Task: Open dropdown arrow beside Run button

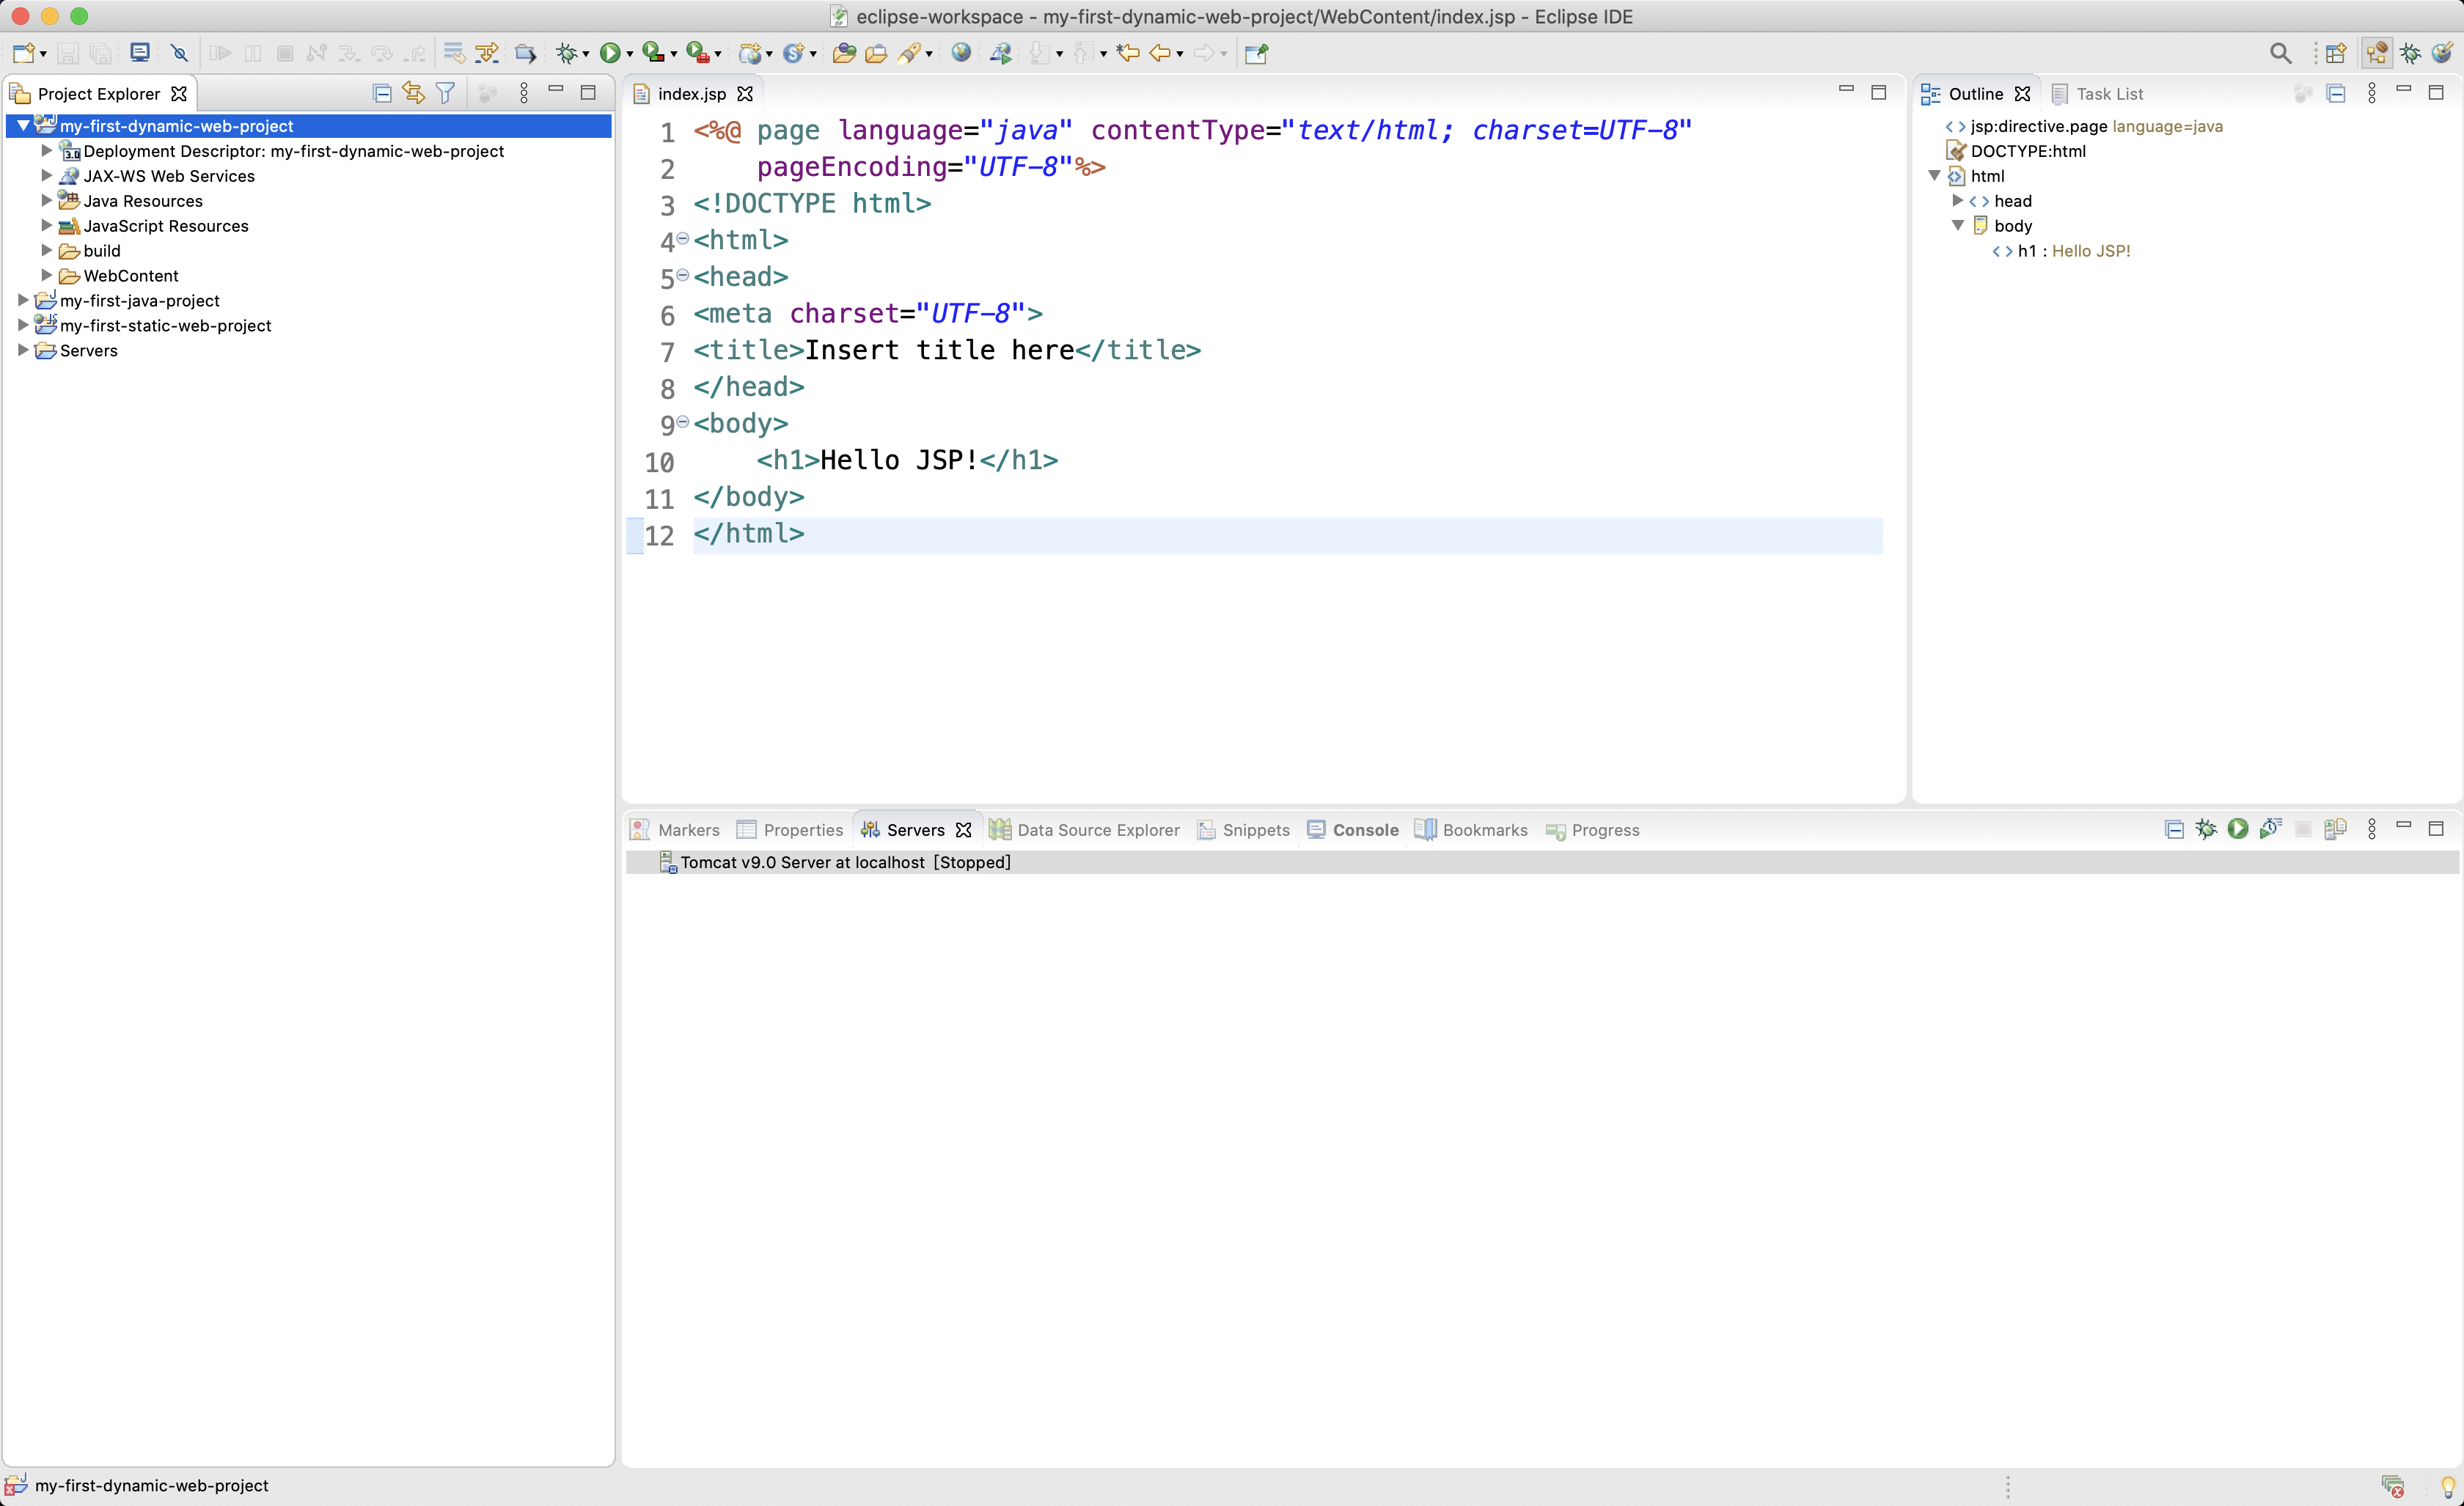Action: click(x=630, y=54)
